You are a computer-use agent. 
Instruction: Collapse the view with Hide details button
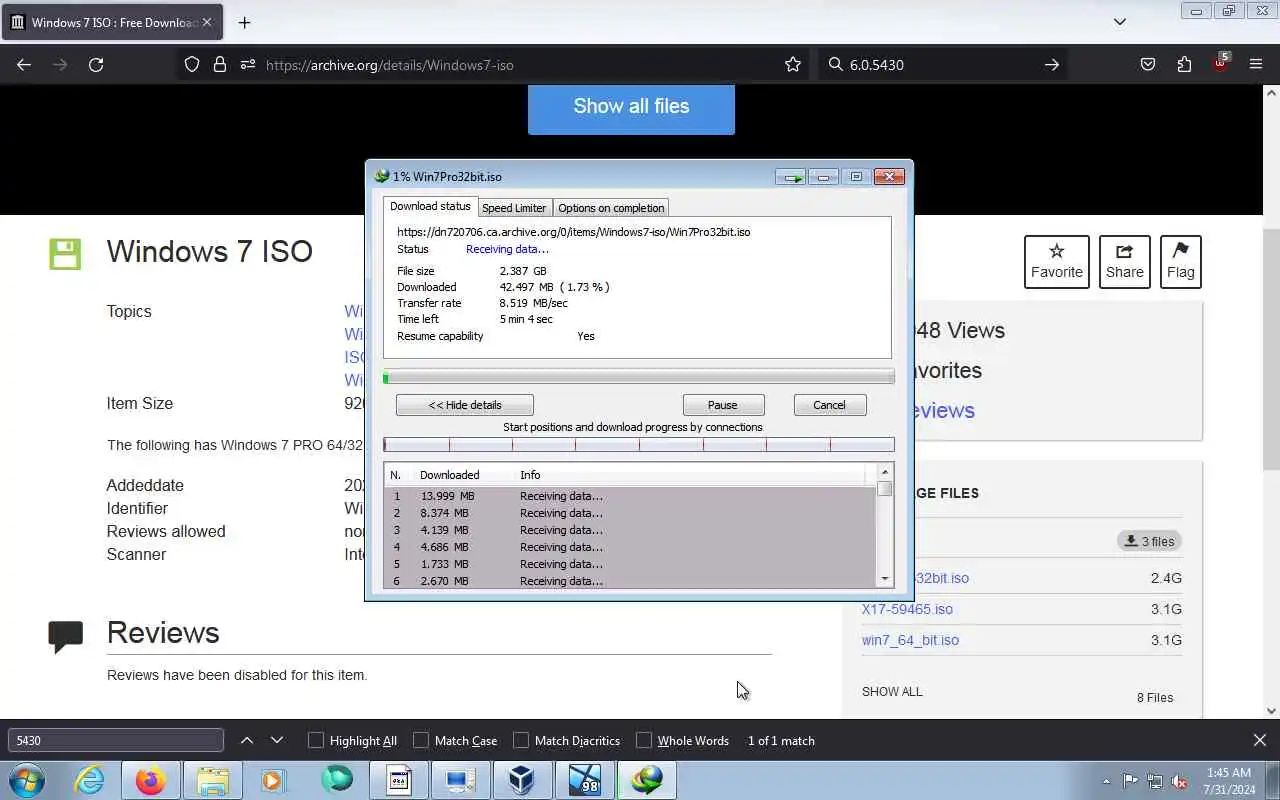coord(465,405)
